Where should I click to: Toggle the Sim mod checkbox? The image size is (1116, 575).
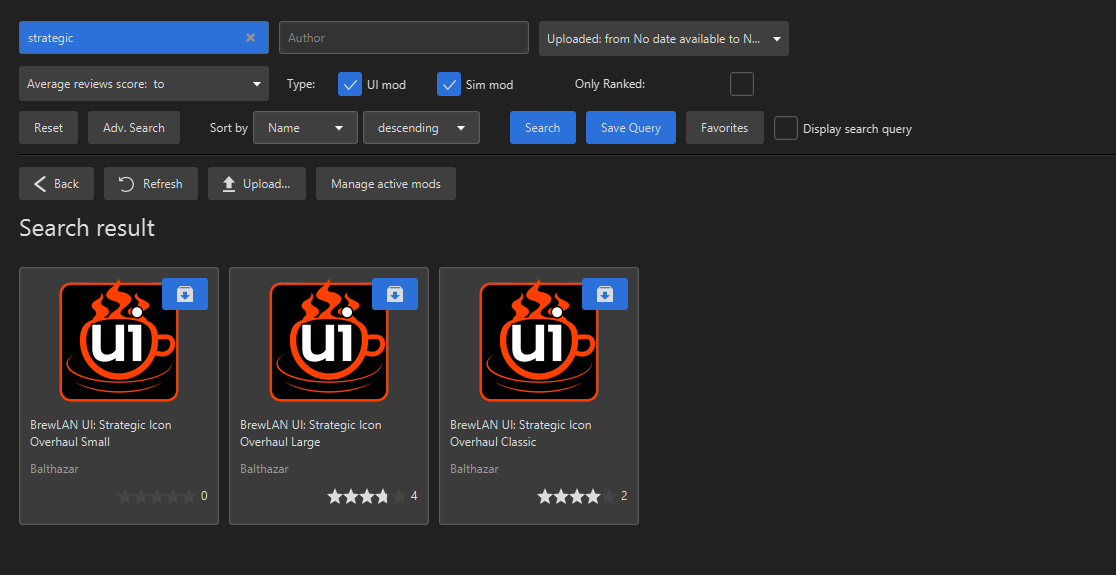(449, 84)
